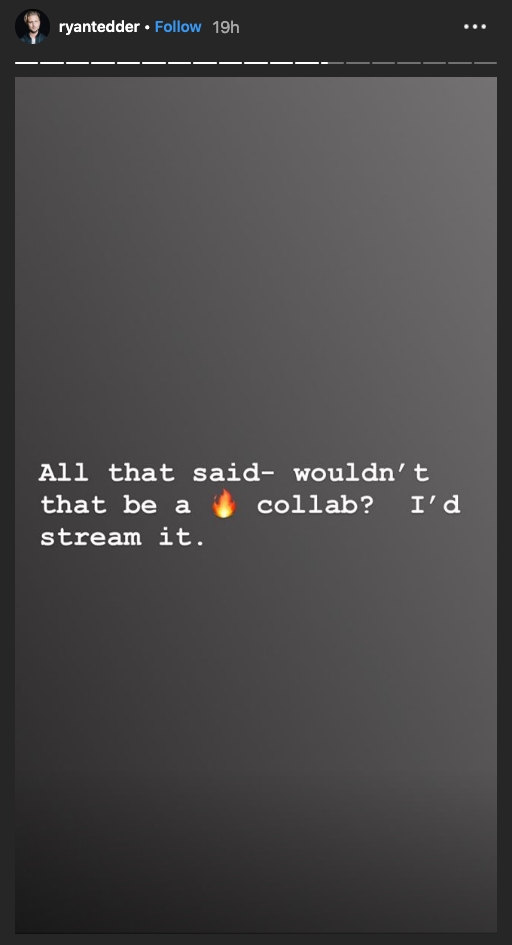512x945 pixels.
Task: Click the "I'd" text in the story
Action: coord(436,504)
